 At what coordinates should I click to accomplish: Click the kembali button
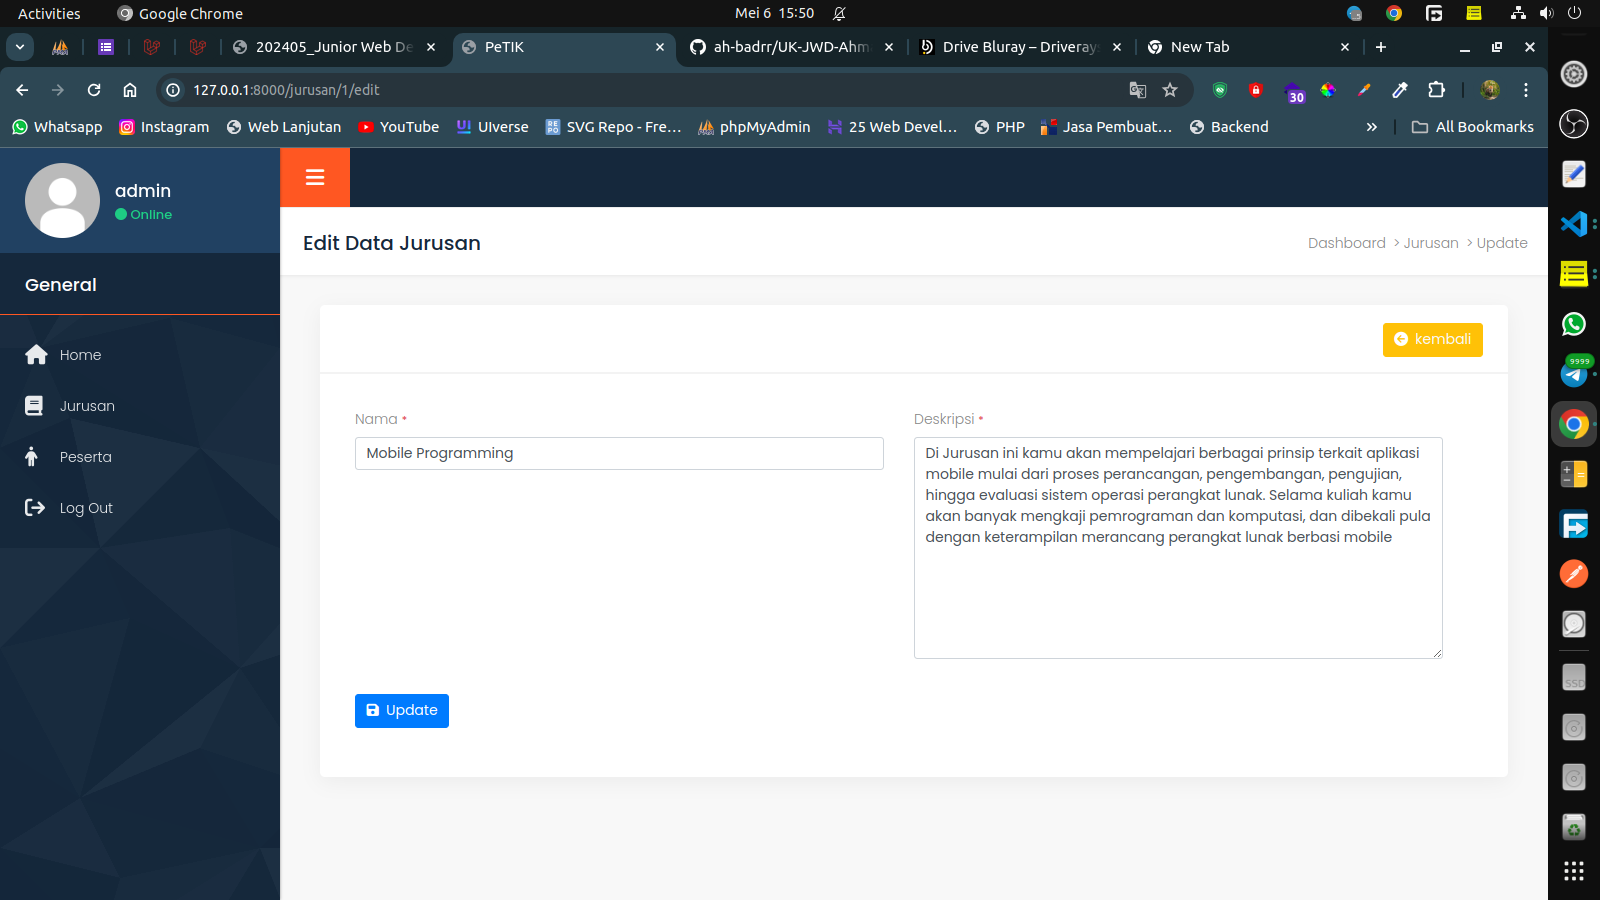1432,340
